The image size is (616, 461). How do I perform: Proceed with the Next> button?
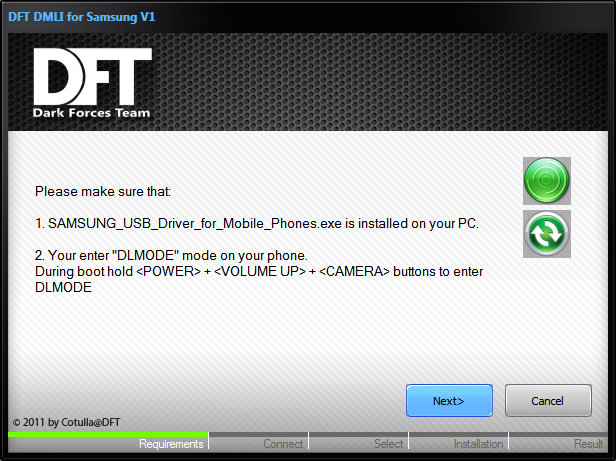pyautogui.click(x=449, y=400)
